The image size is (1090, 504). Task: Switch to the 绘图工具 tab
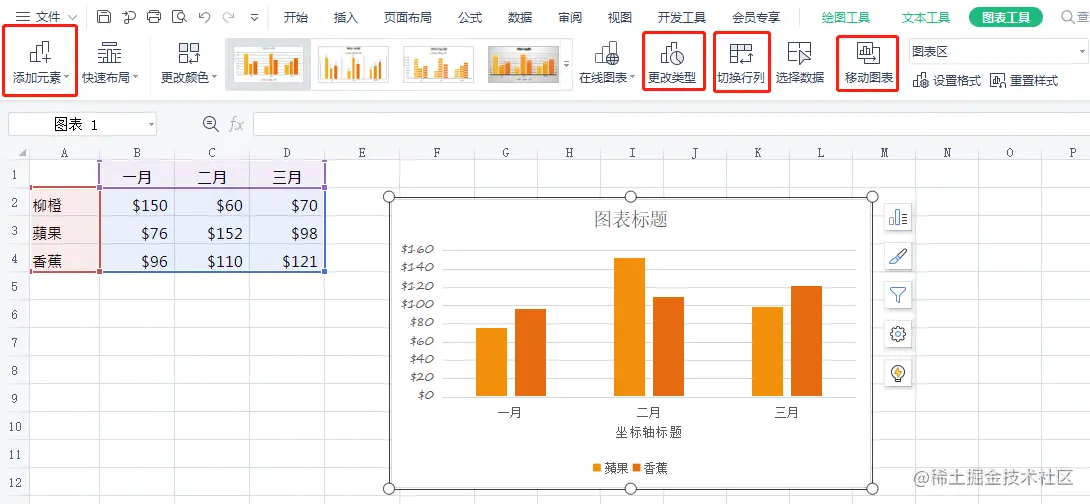point(845,18)
